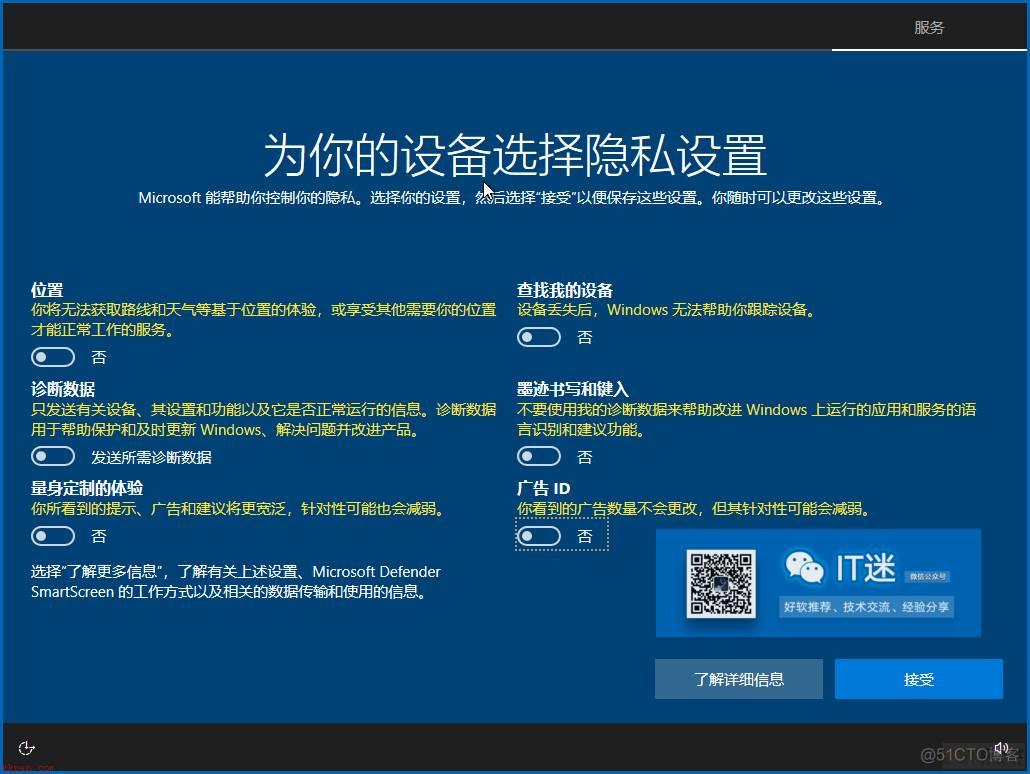This screenshot has width=1030, height=774.
Task: Click the 广告 ID heading
Action: pos(544,488)
